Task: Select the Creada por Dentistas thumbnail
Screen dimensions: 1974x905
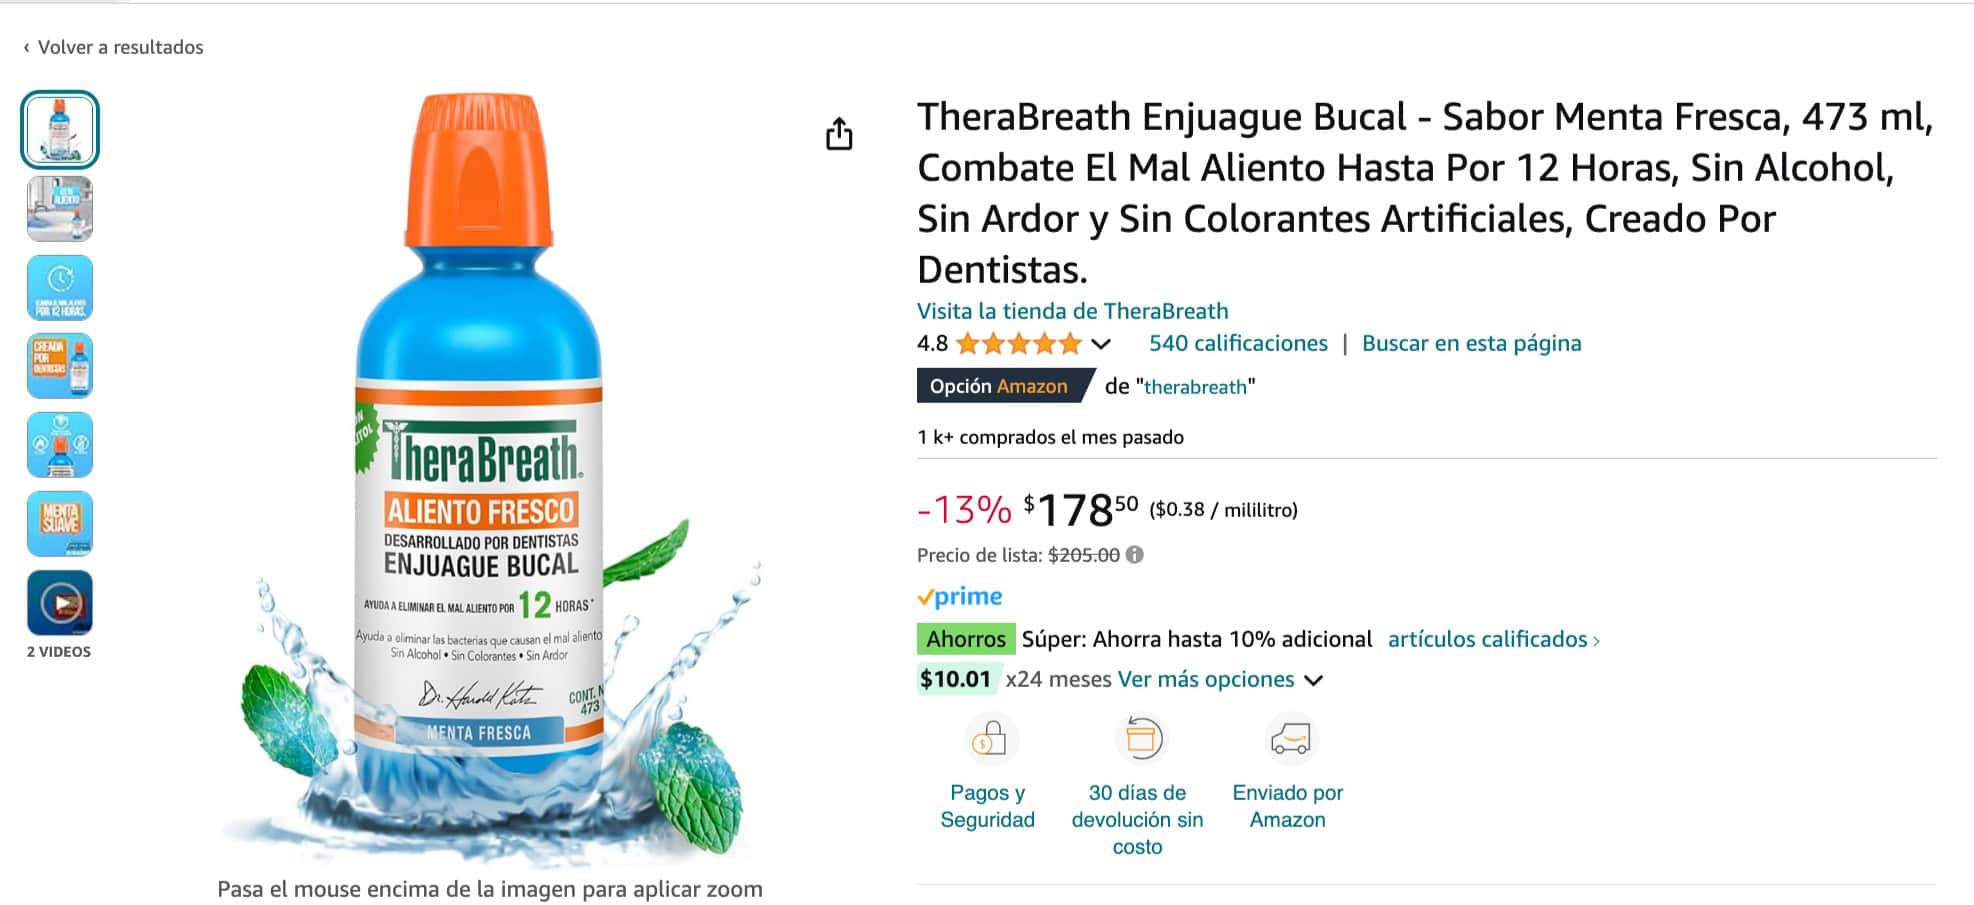Action: tap(60, 366)
